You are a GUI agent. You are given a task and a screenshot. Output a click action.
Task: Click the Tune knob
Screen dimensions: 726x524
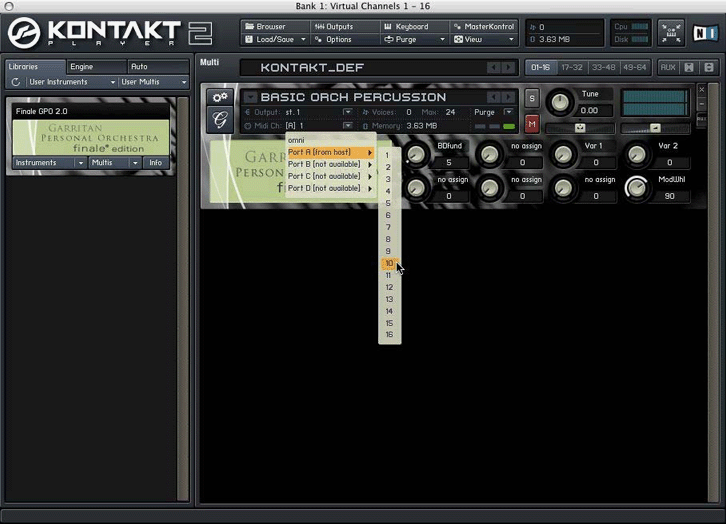(x=559, y=102)
